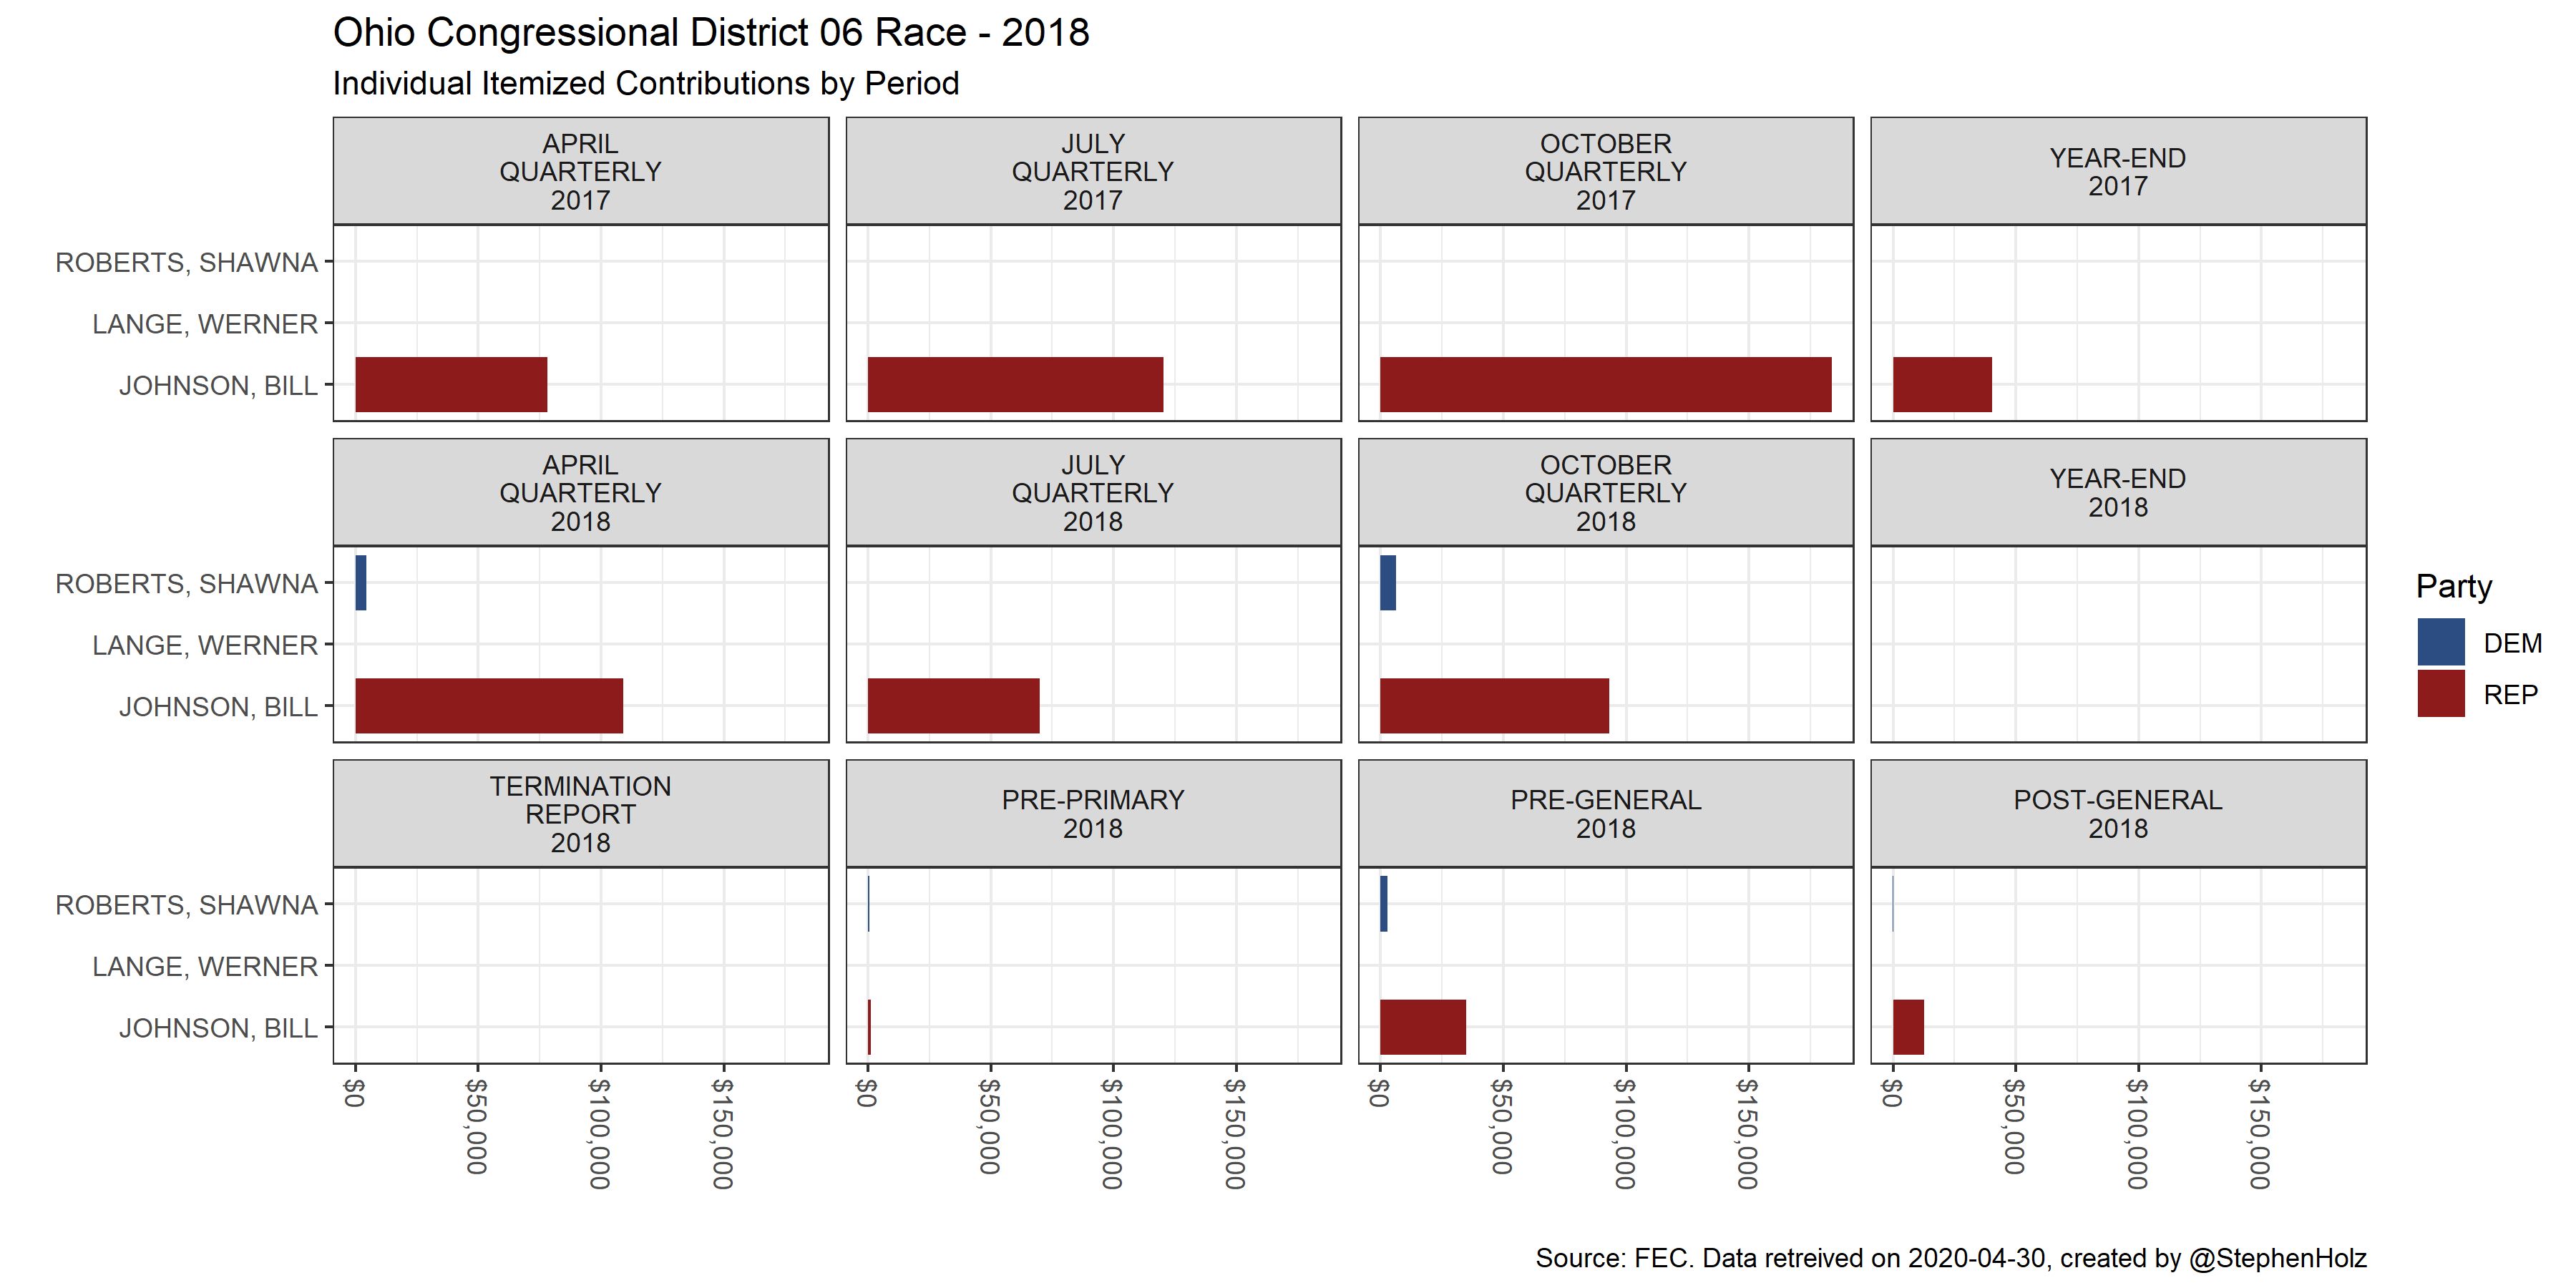Click Johnson's bar in July Quarterly 2018
Screen dimensions: 2576x1288
(953, 706)
